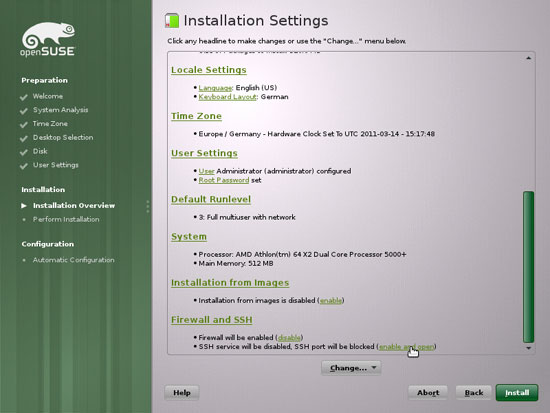Click the checkmark beside sidebar User Settings
Viewport: 550px width, 413px height.
click(x=24, y=166)
